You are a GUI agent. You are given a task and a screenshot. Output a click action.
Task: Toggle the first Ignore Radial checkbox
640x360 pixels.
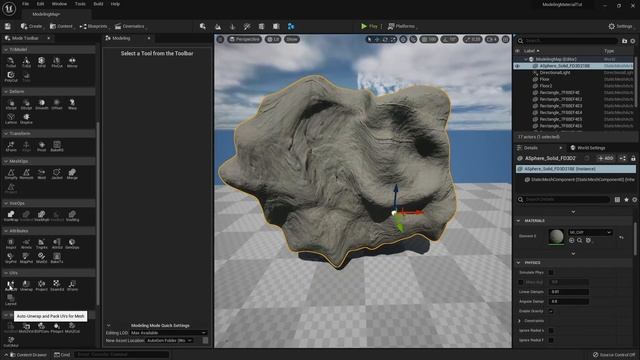point(551,330)
